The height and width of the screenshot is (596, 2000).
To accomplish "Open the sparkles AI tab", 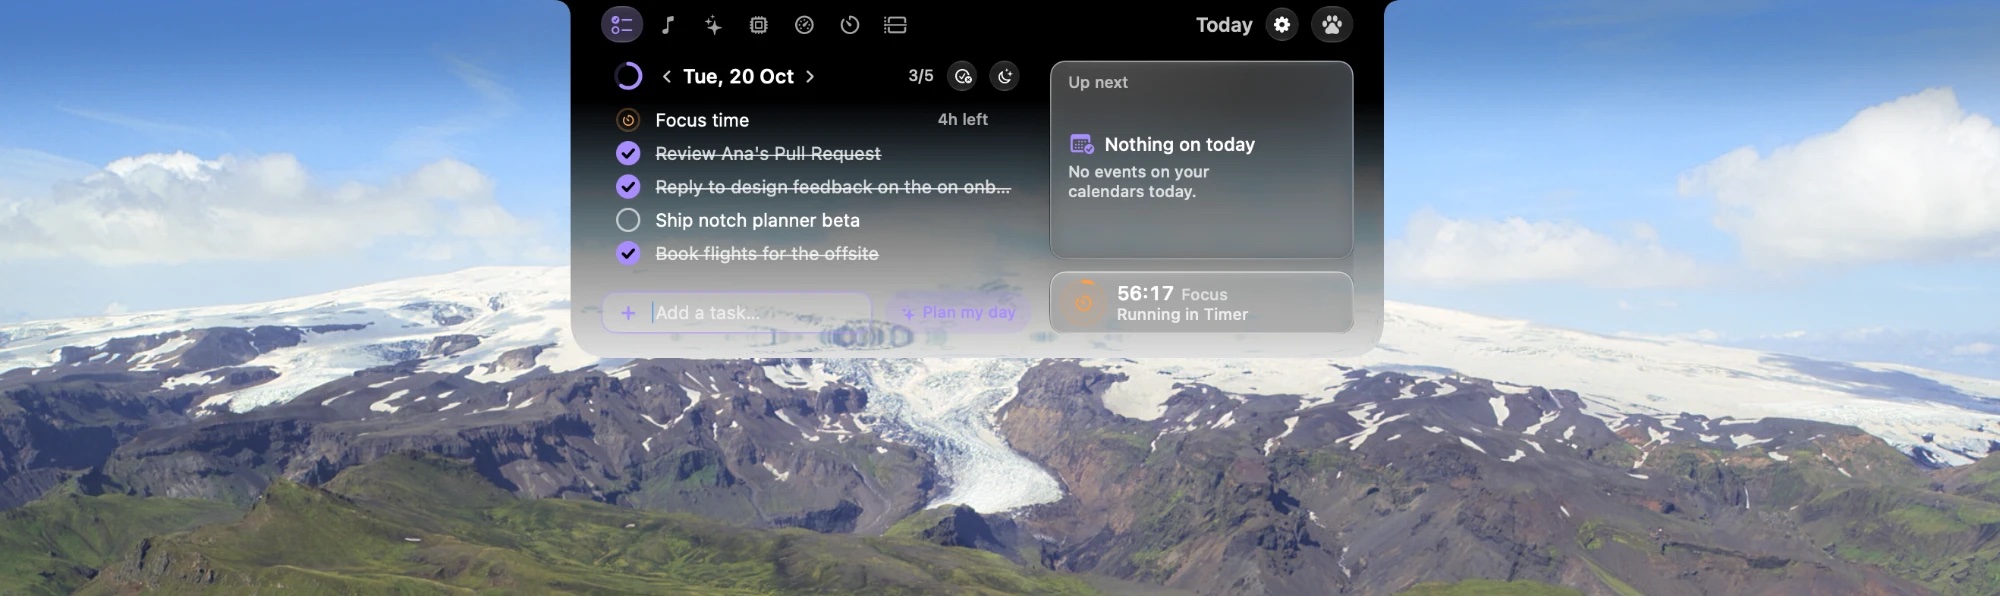I will pos(713,25).
